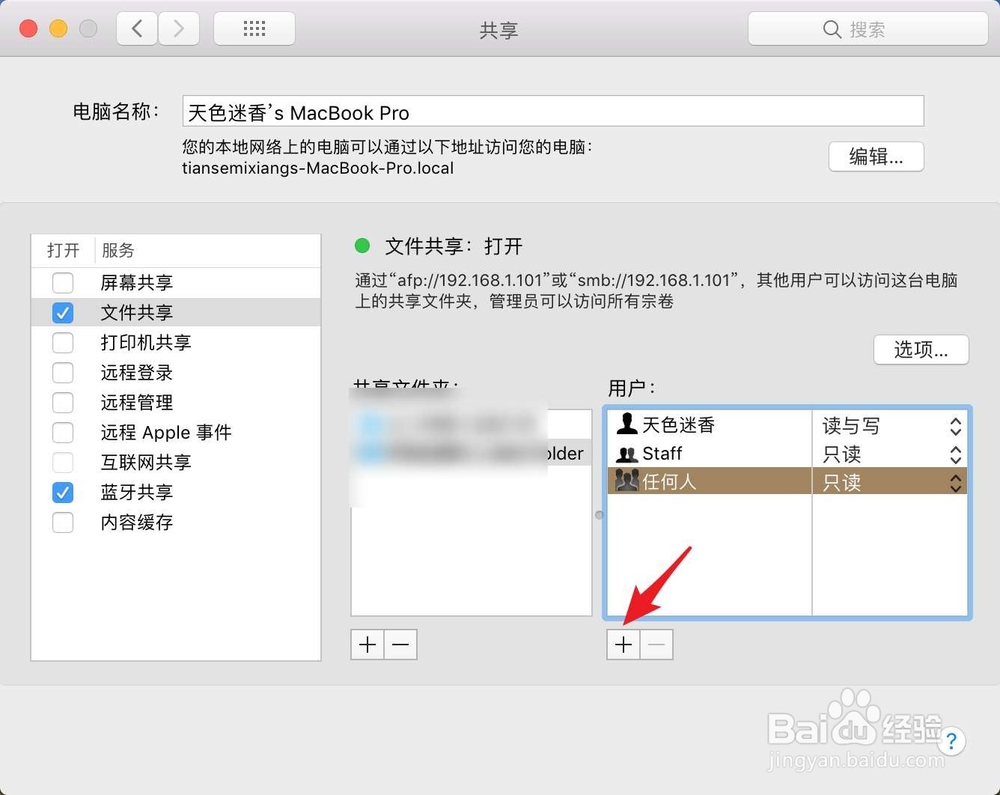Uncheck the 文件共享 checkbox
This screenshot has width=1000, height=795.
[62, 312]
